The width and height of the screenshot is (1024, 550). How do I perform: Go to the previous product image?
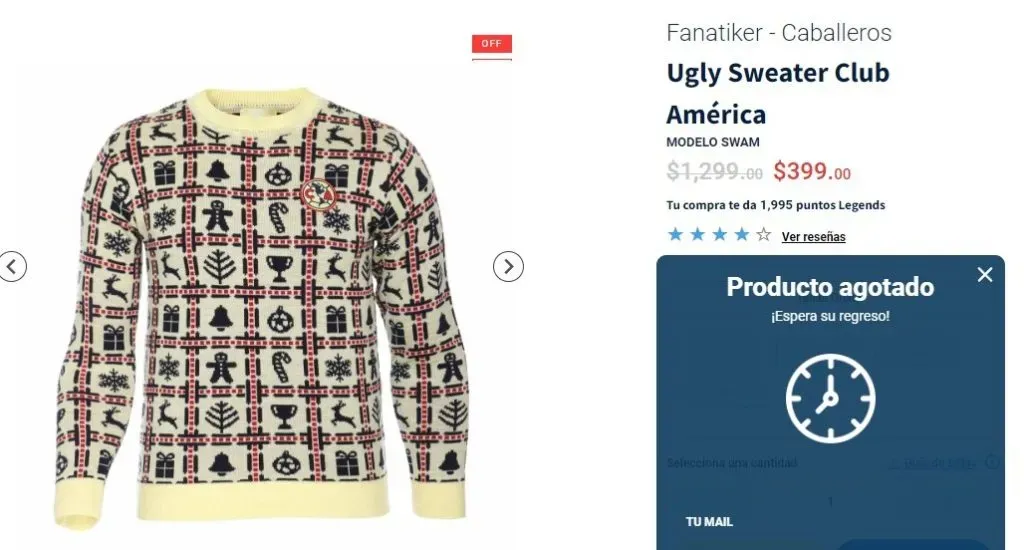coord(12,267)
